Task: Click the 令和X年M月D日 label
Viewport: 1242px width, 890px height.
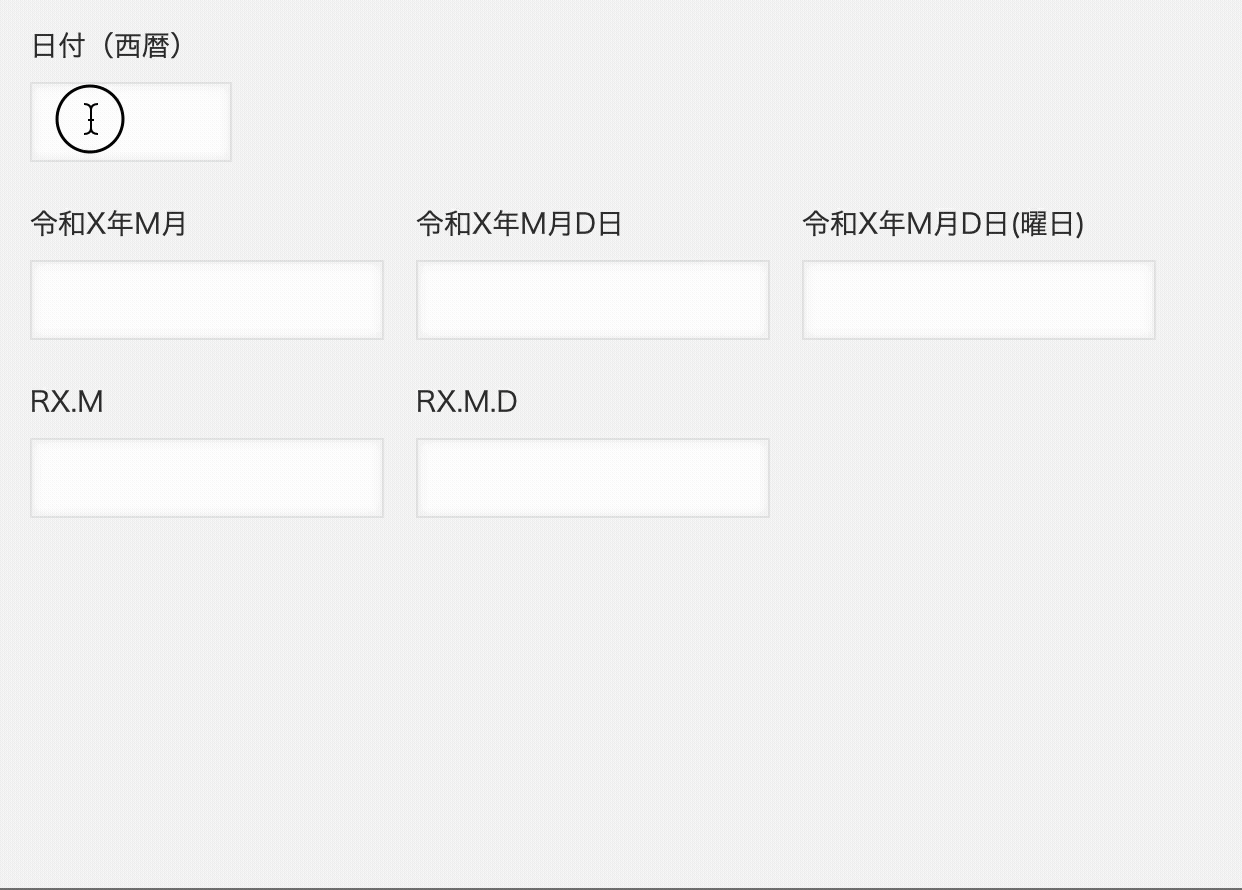Action: (519, 224)
